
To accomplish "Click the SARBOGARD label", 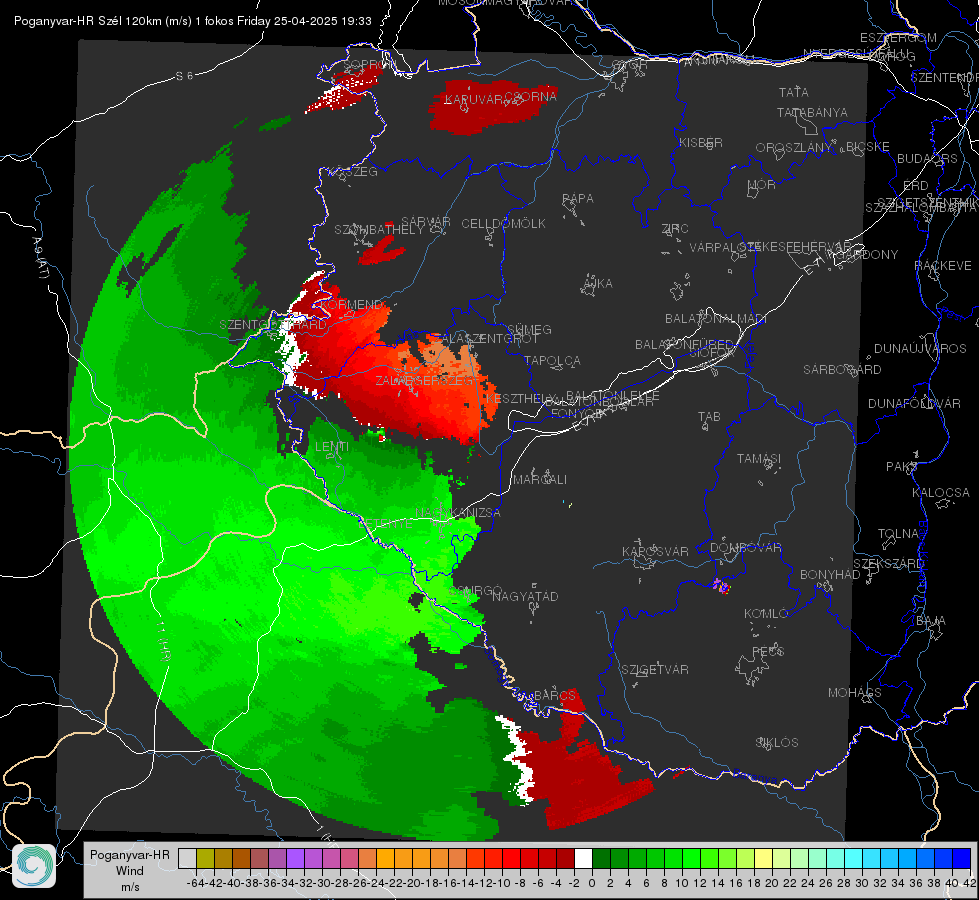I will tap(842, 370).
